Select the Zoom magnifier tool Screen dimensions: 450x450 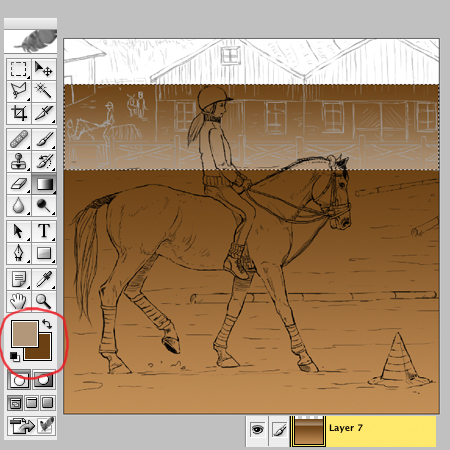point(44,301)
